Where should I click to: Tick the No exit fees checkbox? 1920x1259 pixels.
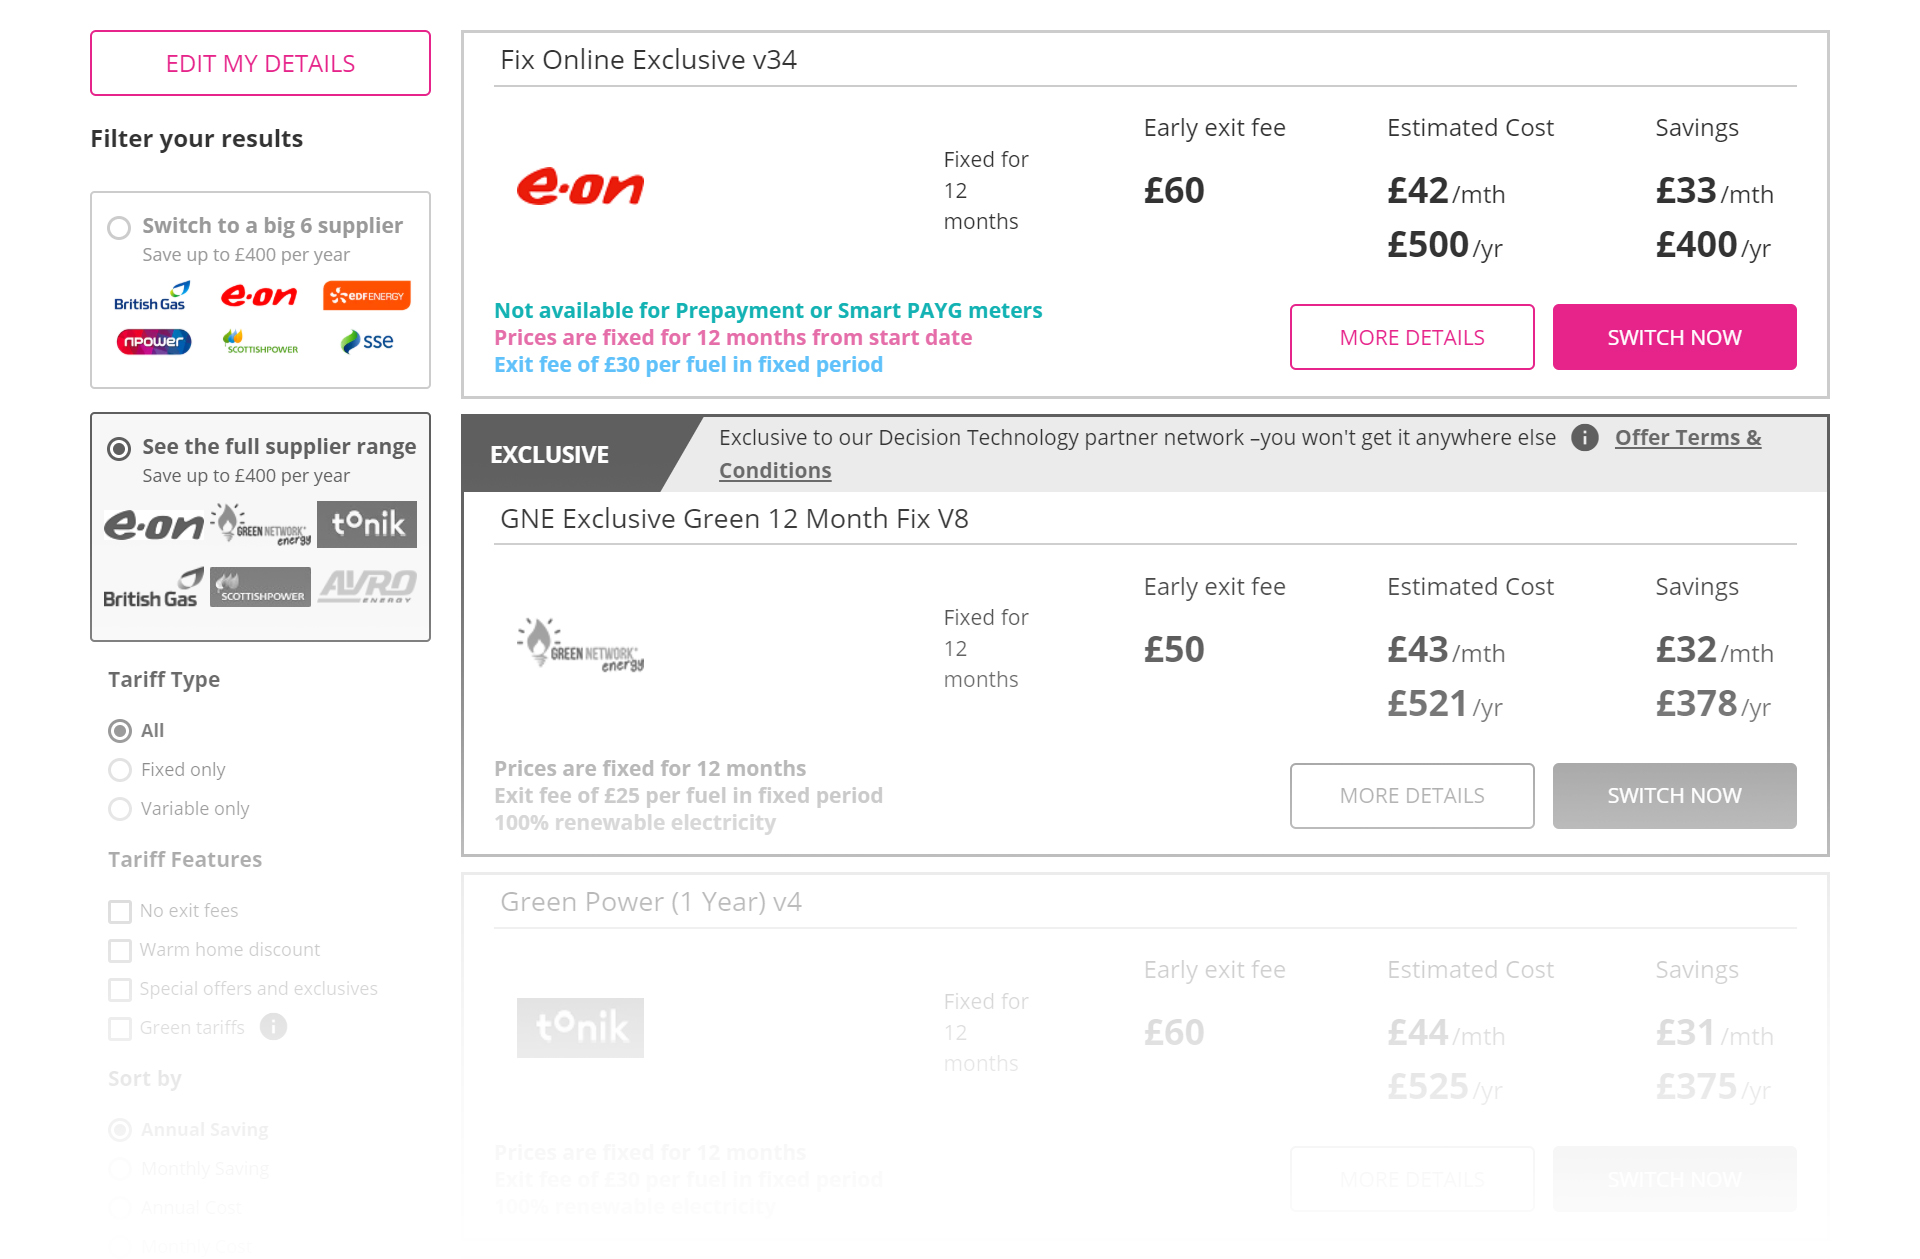tap(120, 911)
